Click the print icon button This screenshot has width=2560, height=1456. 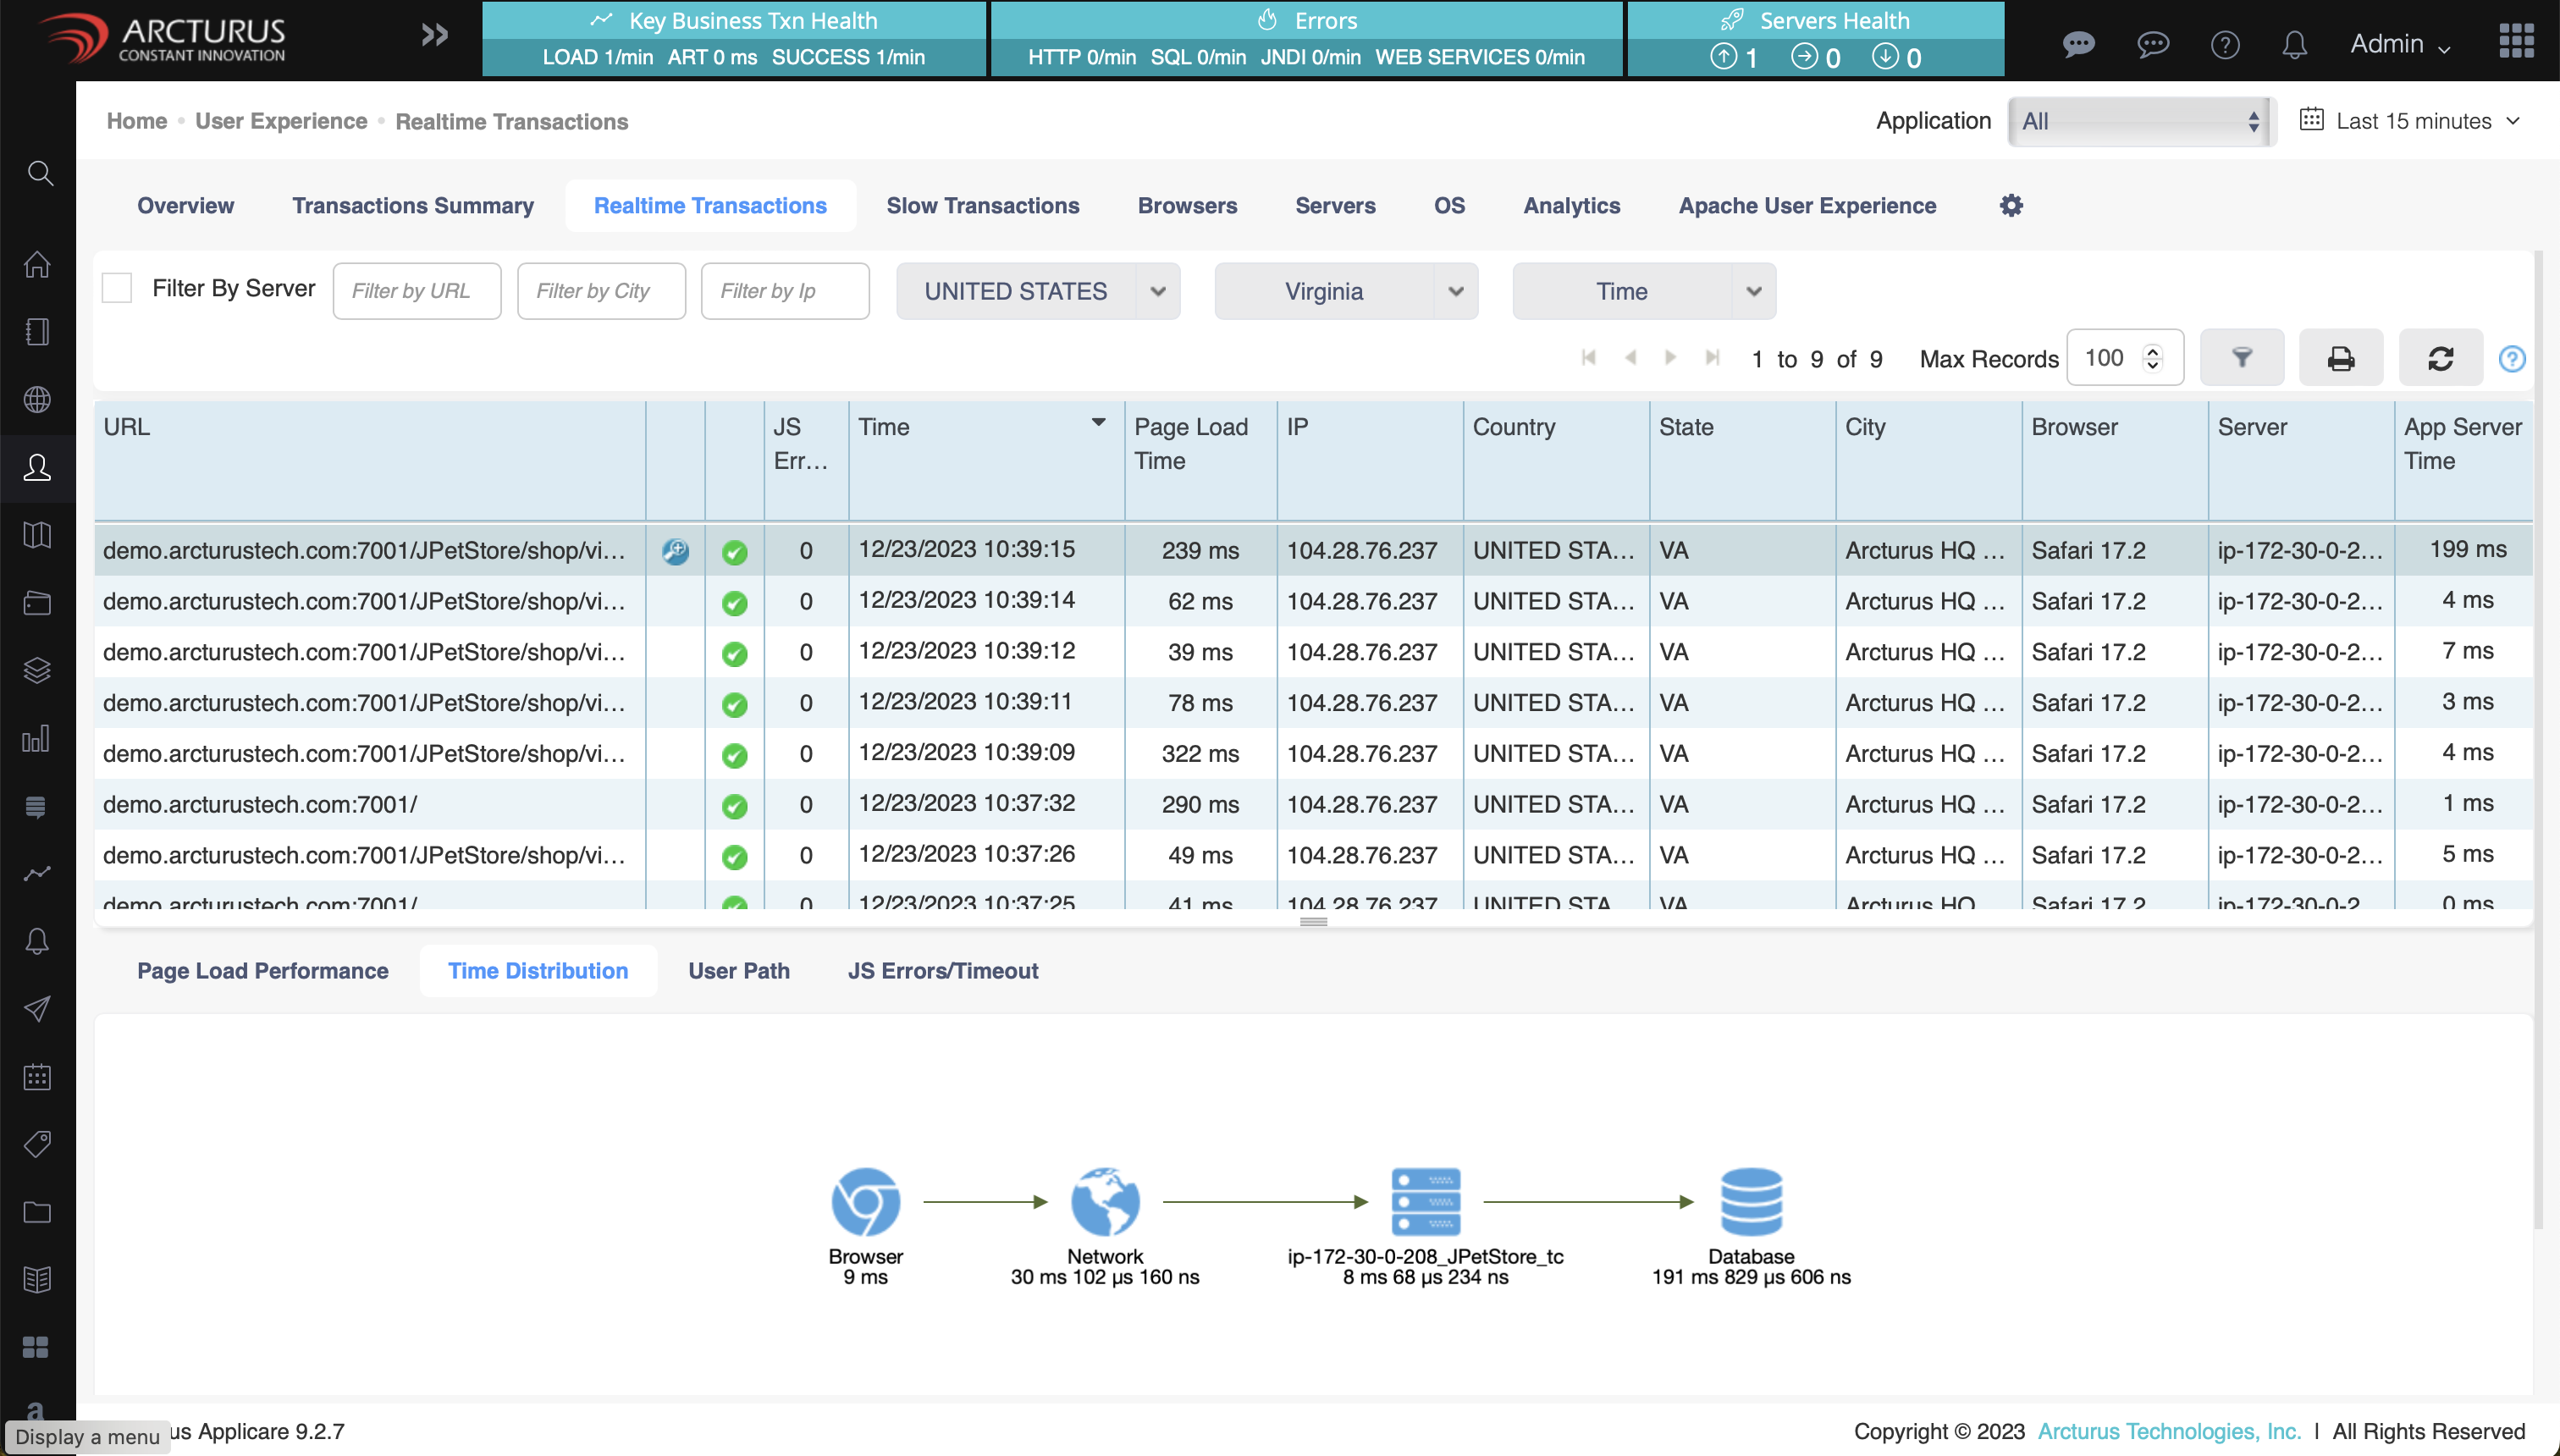[x=2340, y=358]
